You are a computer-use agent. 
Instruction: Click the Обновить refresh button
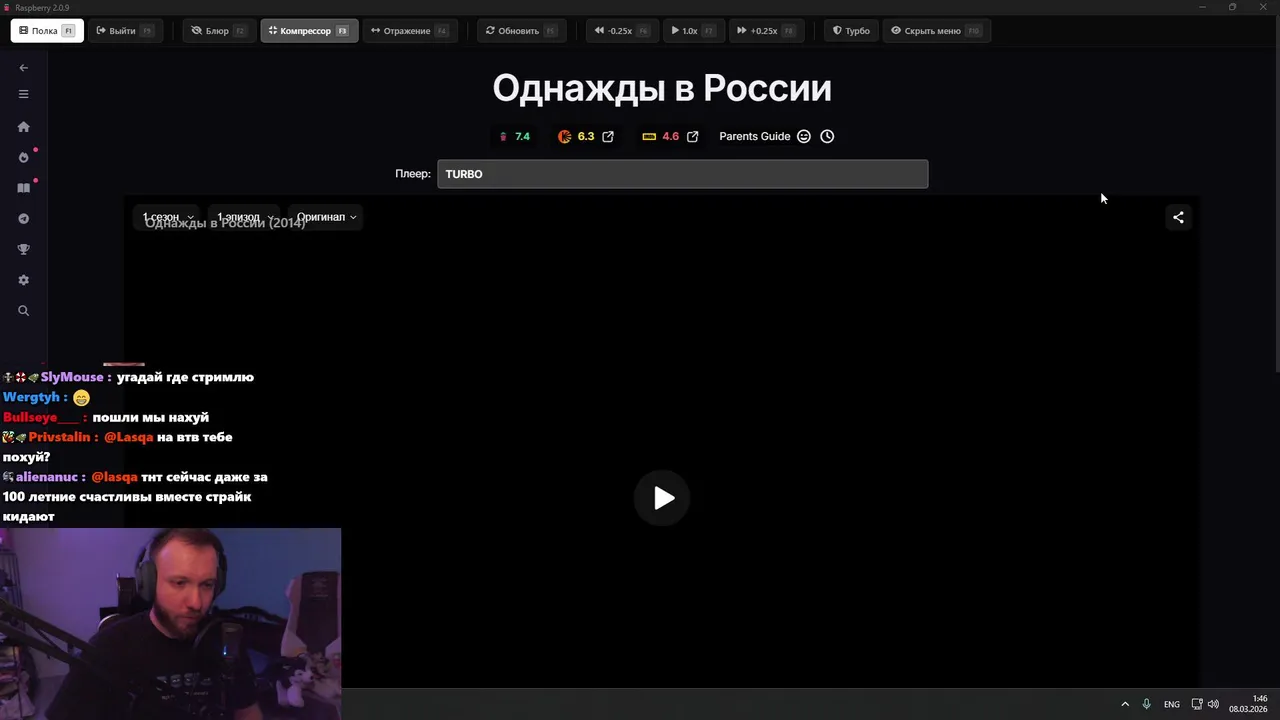click(521, 31)
